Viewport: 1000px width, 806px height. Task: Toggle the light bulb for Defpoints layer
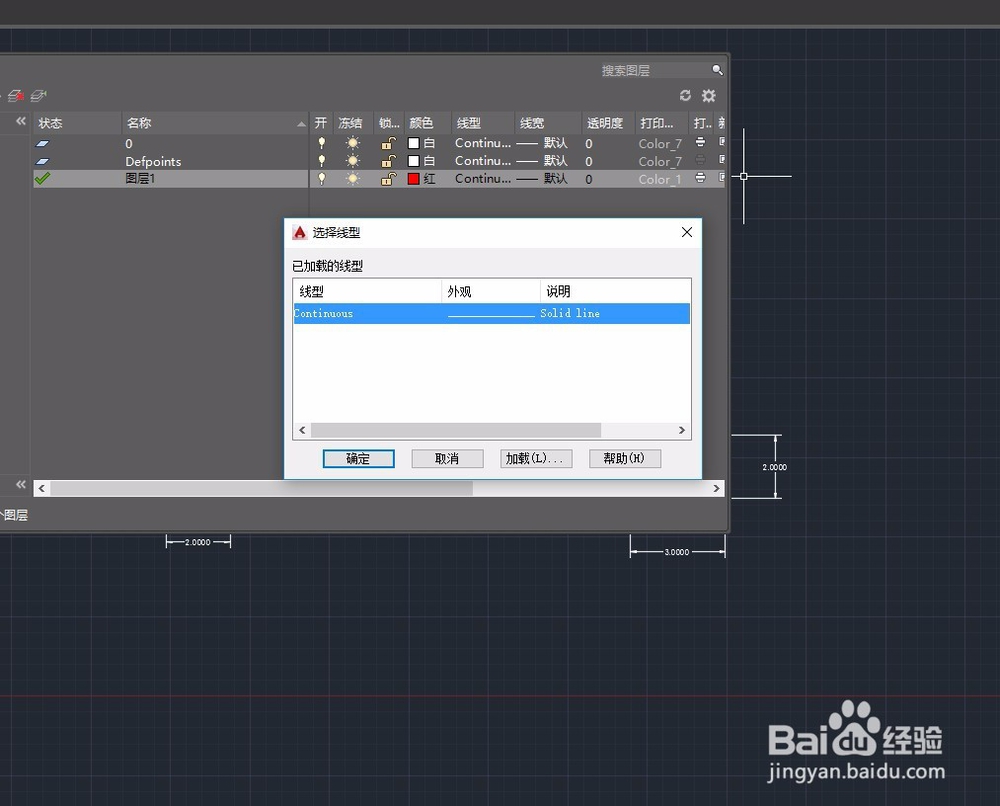[322, 161]
